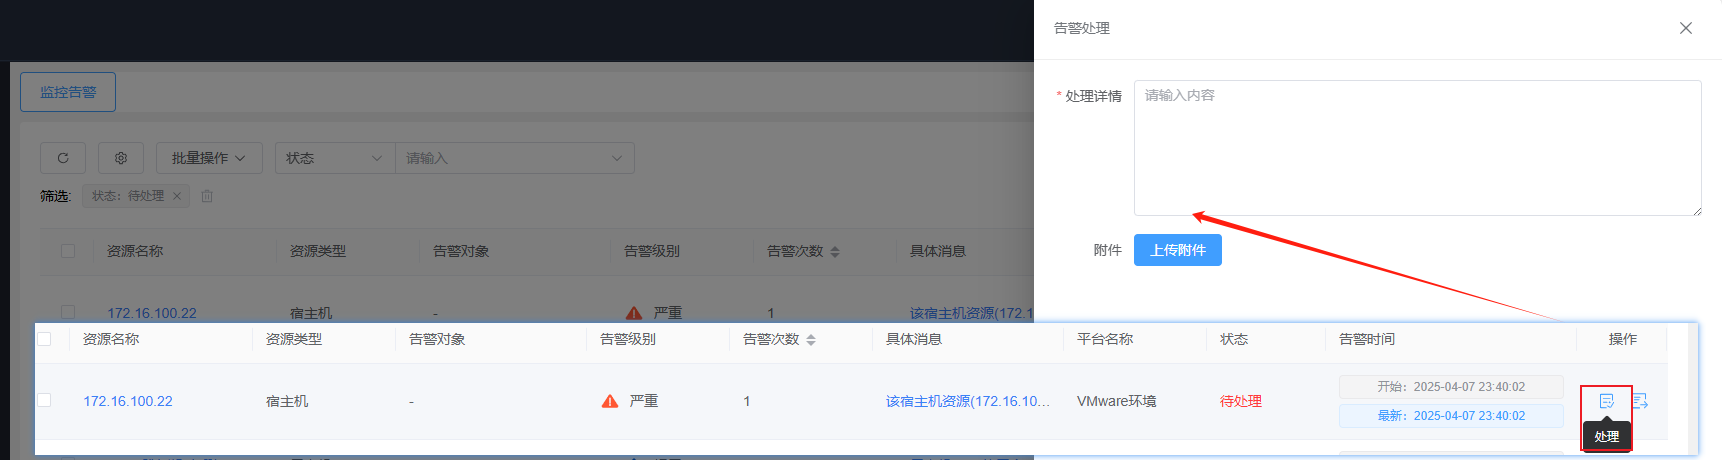Click the refresh icon button in the toolbar
Viewport: 1722px width, 460px height.
[63, 158]
